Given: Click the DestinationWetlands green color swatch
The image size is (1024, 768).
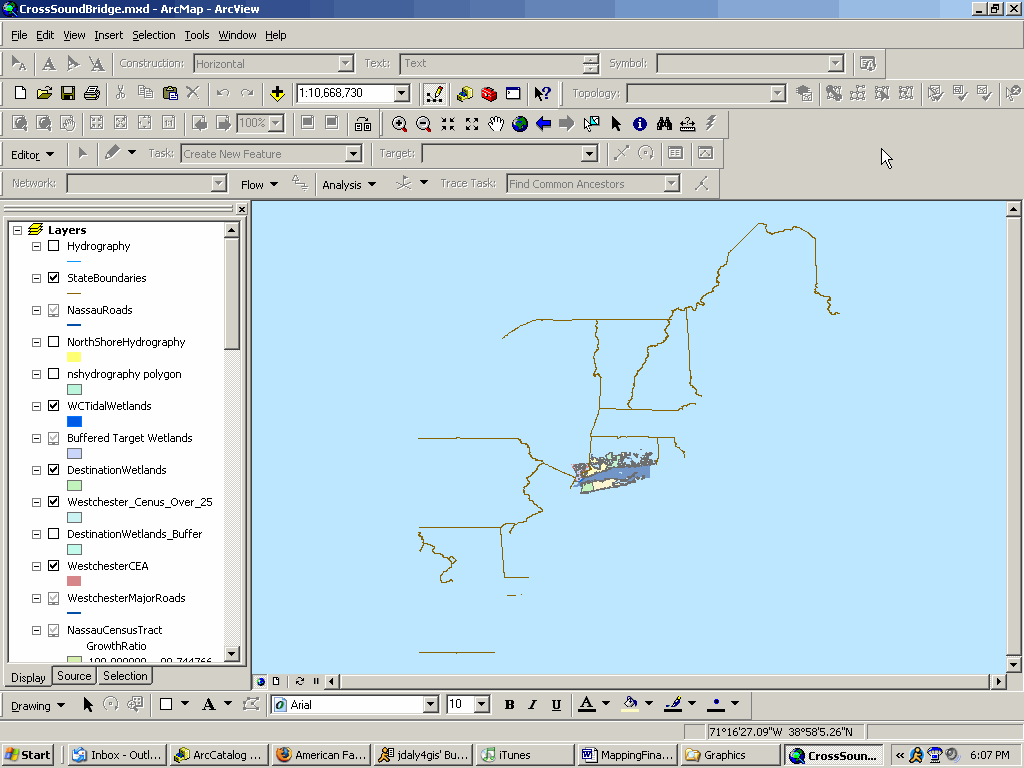Looking at the screenshot, I should (74, 485).
